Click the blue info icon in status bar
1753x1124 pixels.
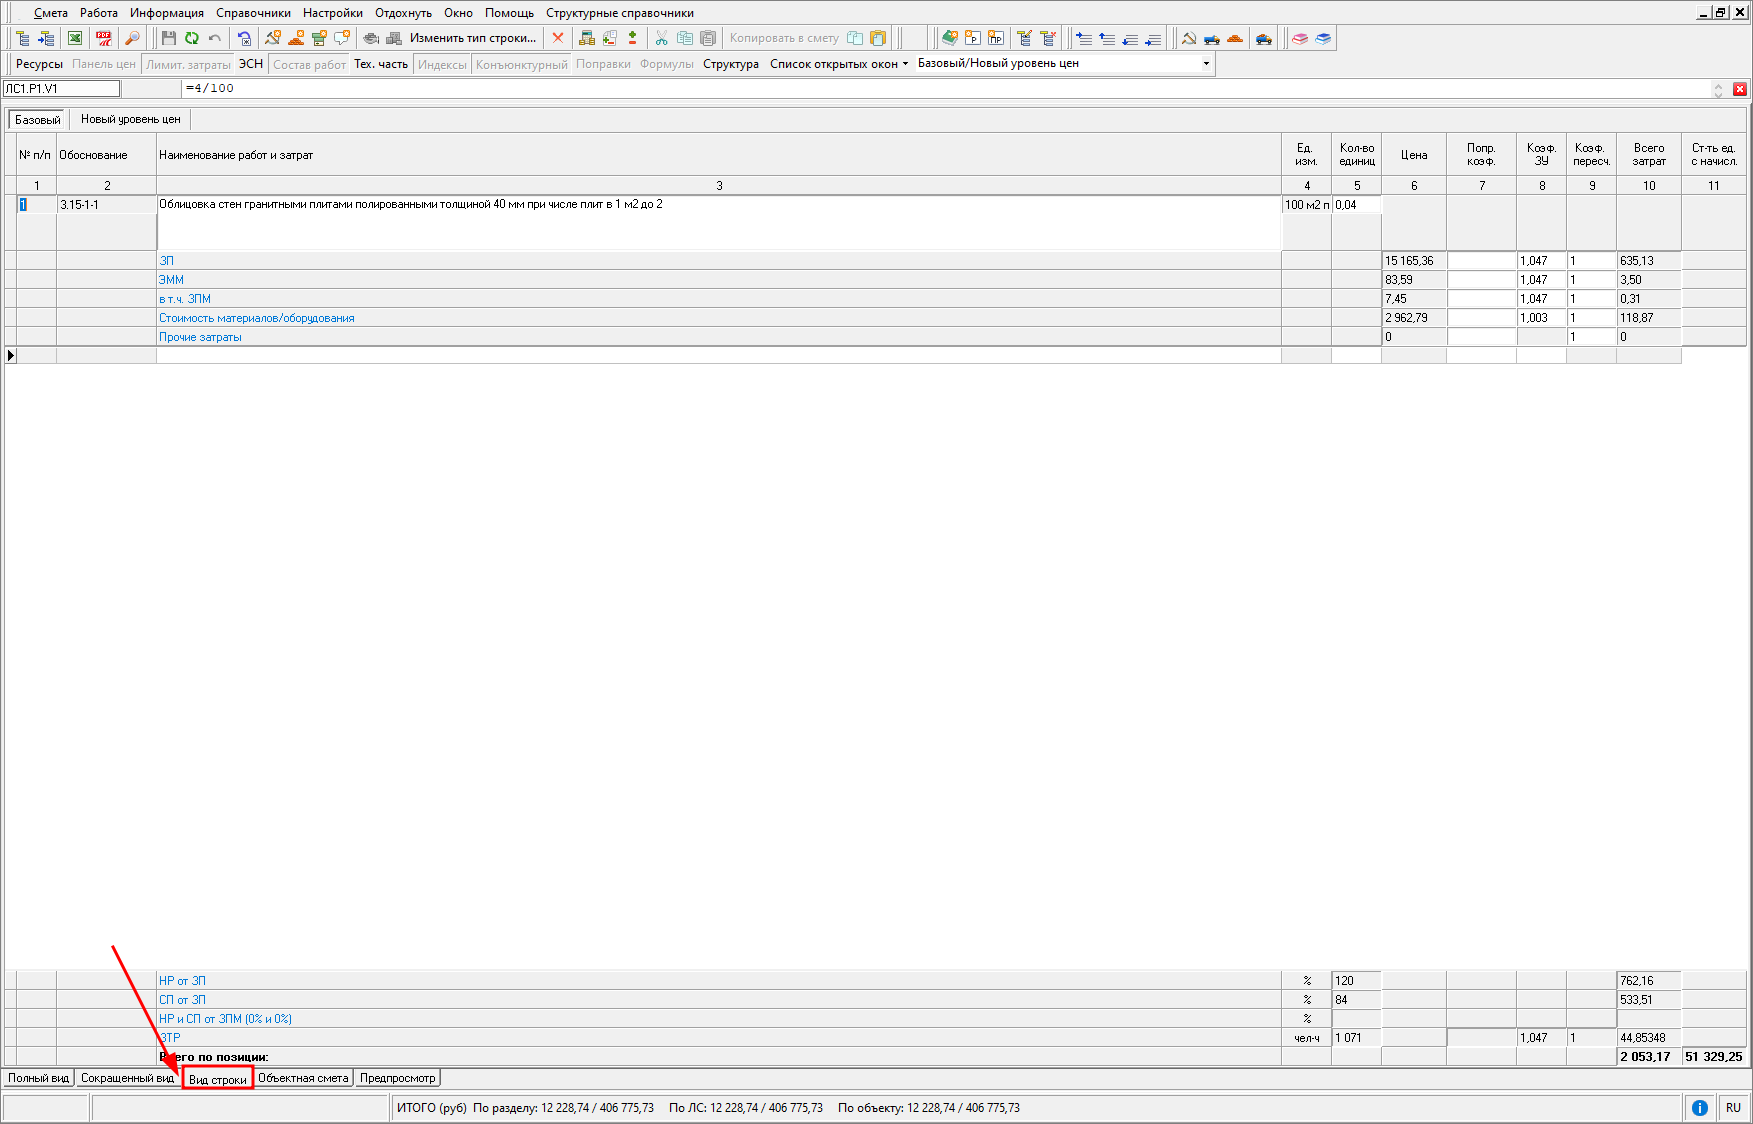pyautogui.click(x=1699, y=1107)
